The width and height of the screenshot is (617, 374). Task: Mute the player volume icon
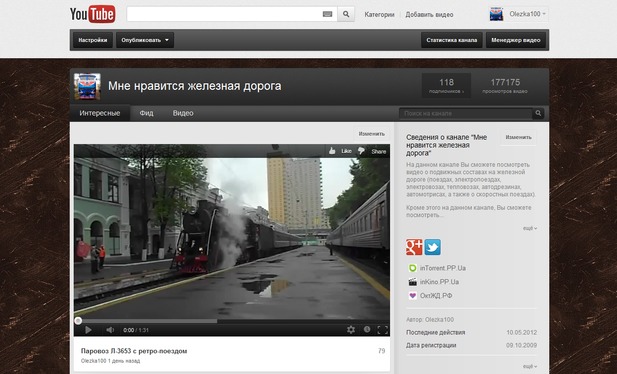click(x=110, y=330)
